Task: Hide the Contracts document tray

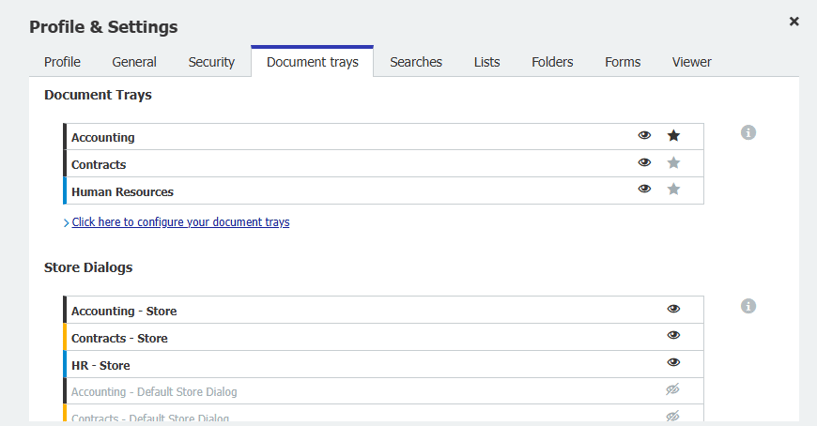Action: click(644, 163)
